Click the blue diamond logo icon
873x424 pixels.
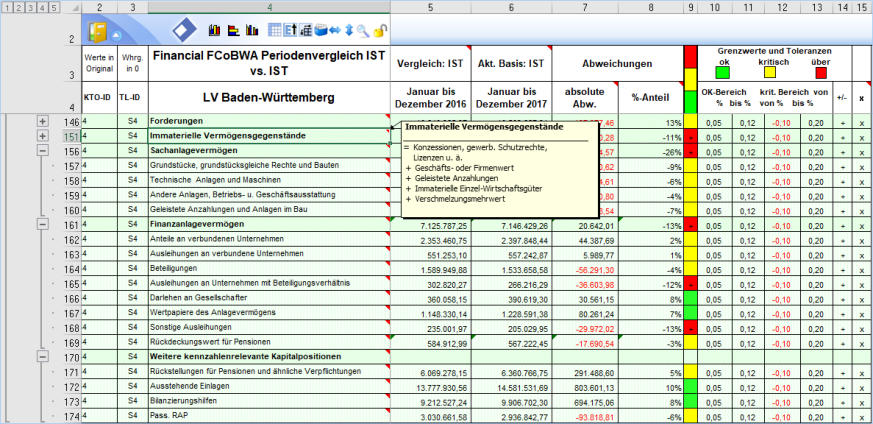tap(185, 29)
